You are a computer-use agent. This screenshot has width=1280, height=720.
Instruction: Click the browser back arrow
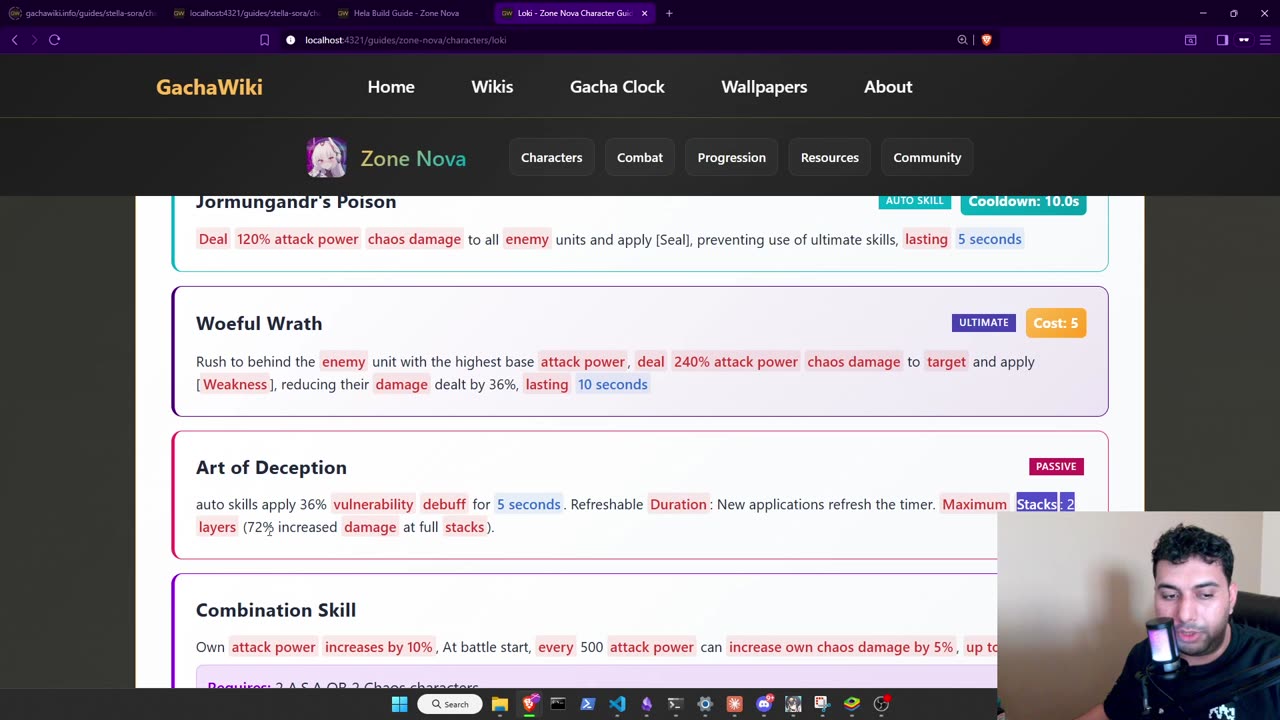[14, 40]
